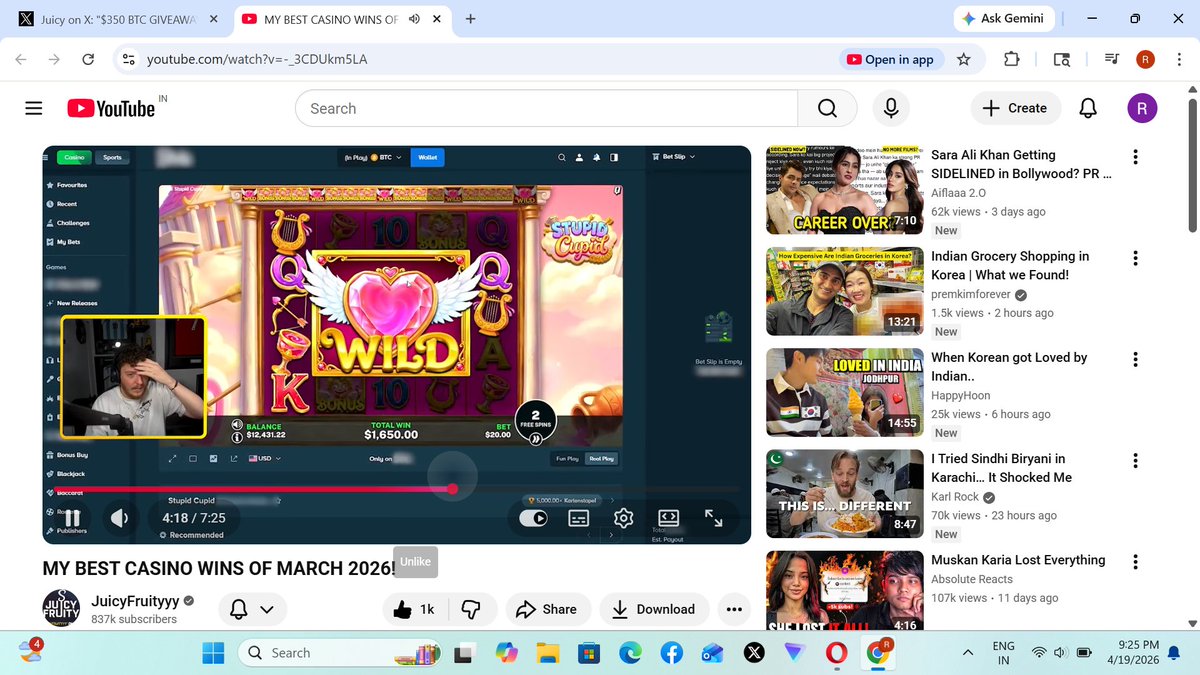1200x675 pixels.
Task: Share the video
Action: point(547,609)
